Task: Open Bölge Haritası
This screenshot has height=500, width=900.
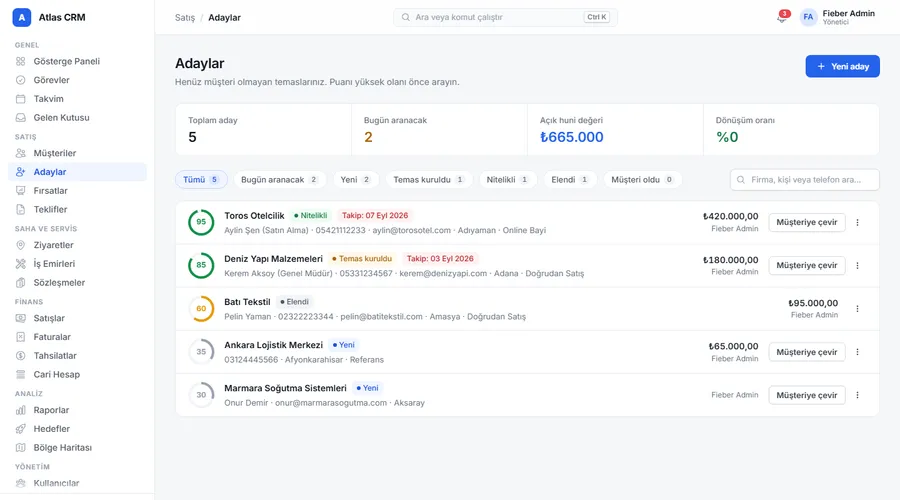Action: [77, 447]
